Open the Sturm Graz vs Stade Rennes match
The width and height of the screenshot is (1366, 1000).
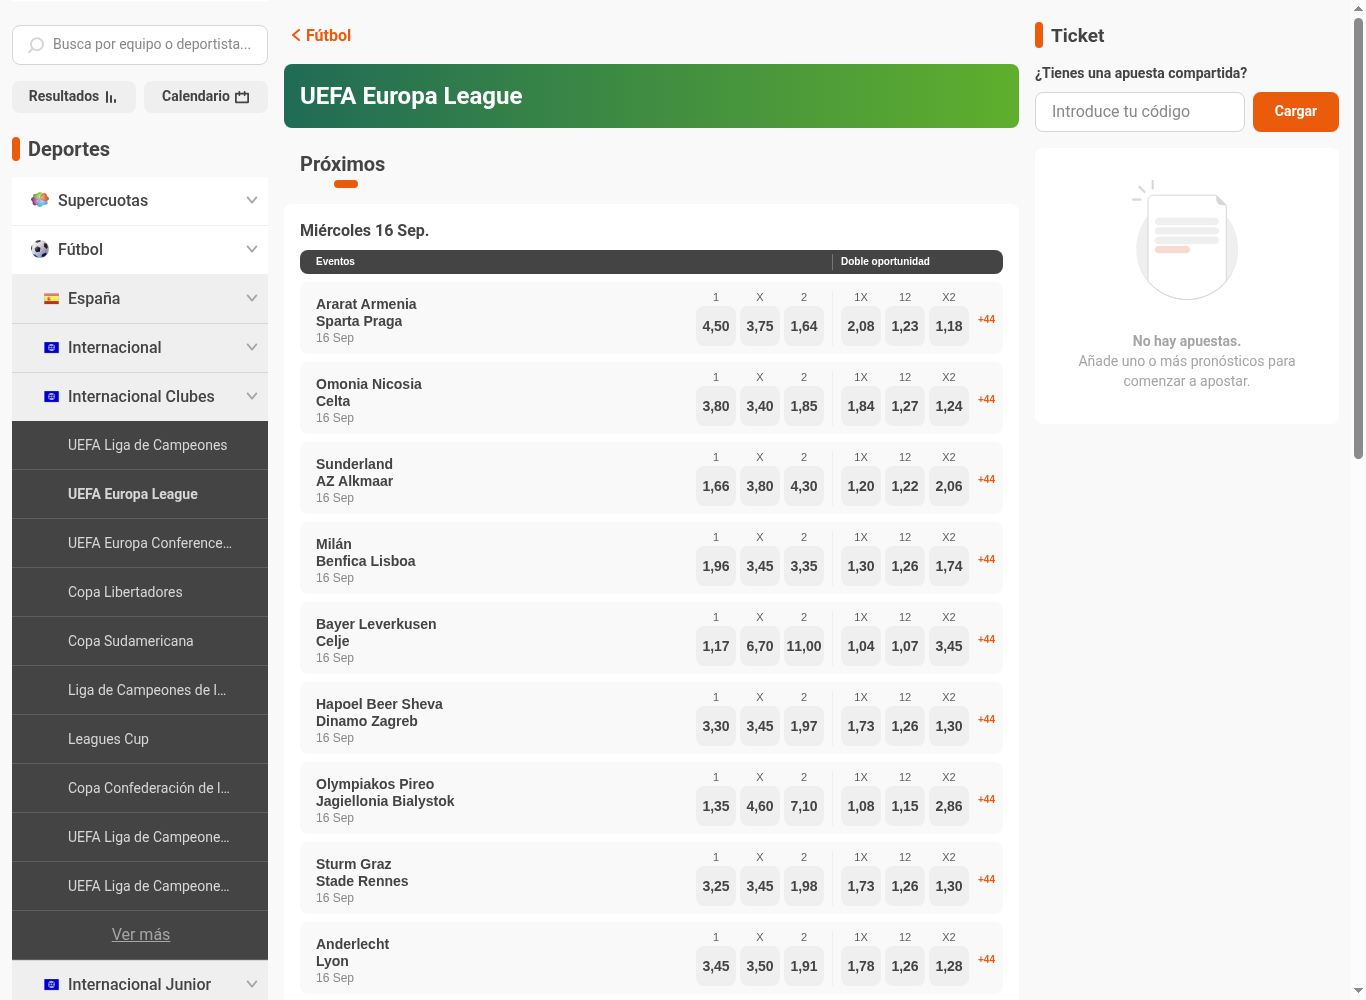coord(362,873)
